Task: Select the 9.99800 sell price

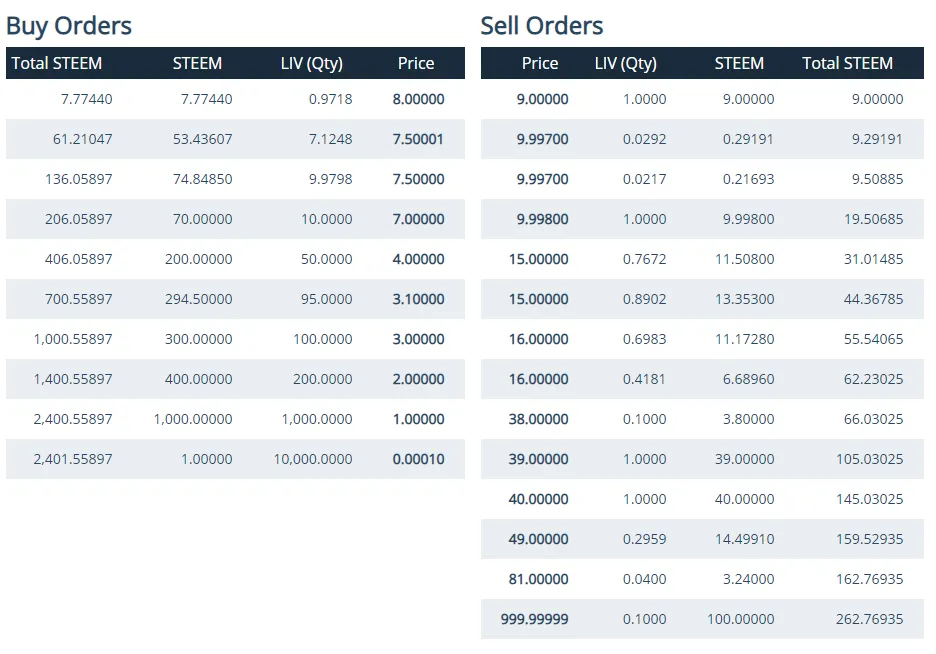Action: click(x=542, y=219)
